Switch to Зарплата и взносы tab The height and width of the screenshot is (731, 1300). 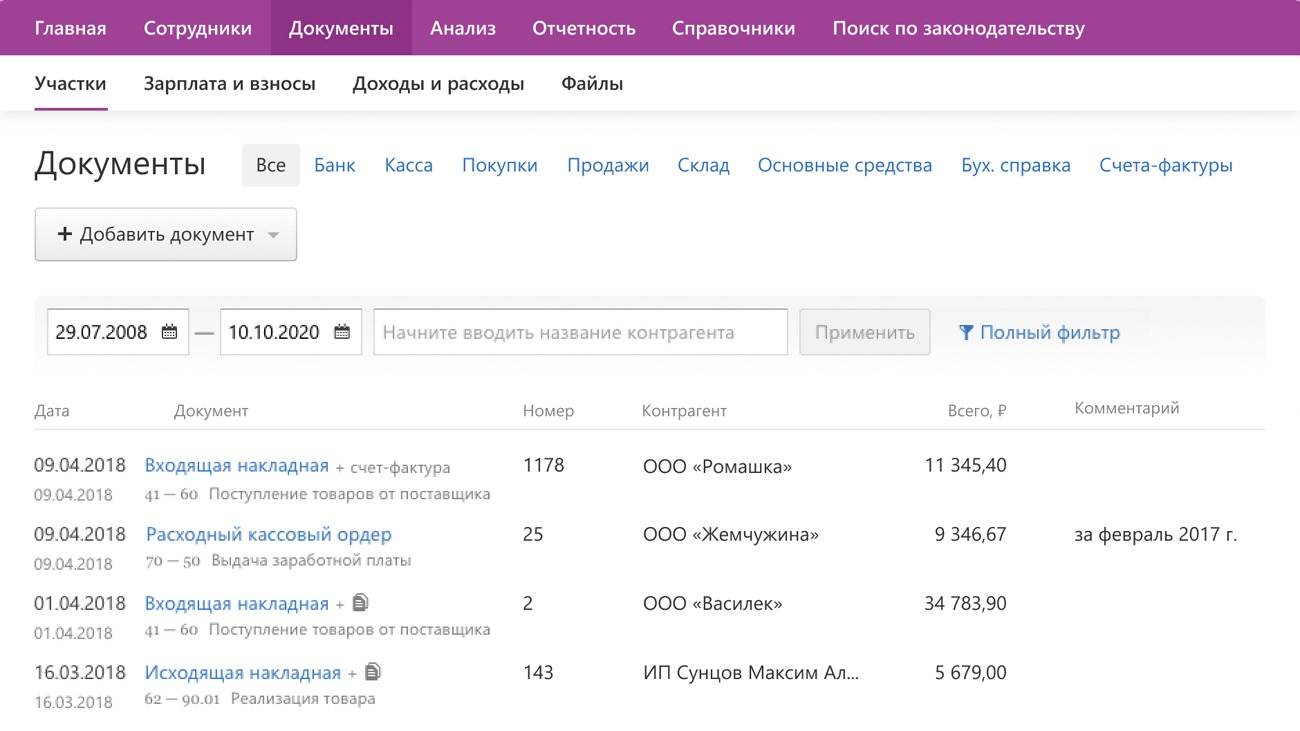click(229, 84)
